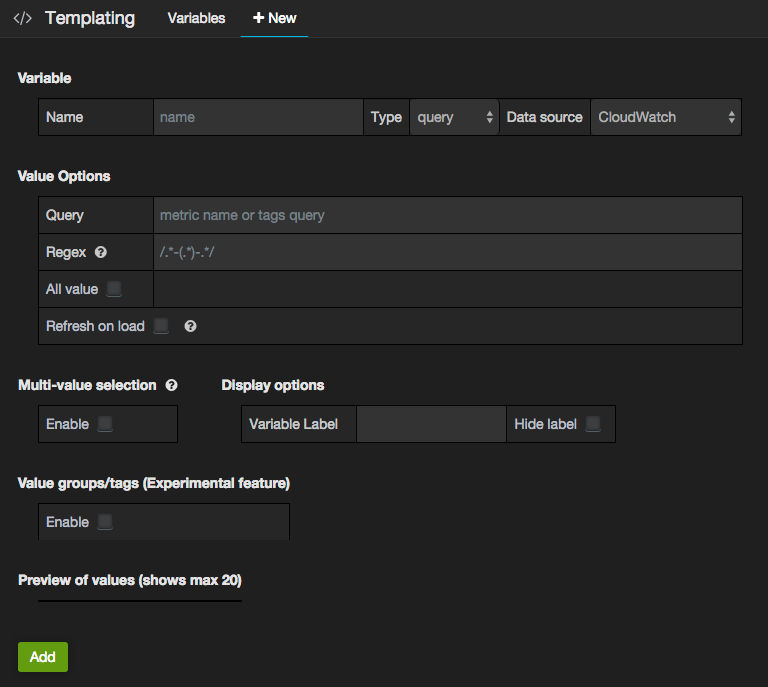Click the plus icon on New tab
The width and height of the screenshot is (768, 687).
click(258, 18)
